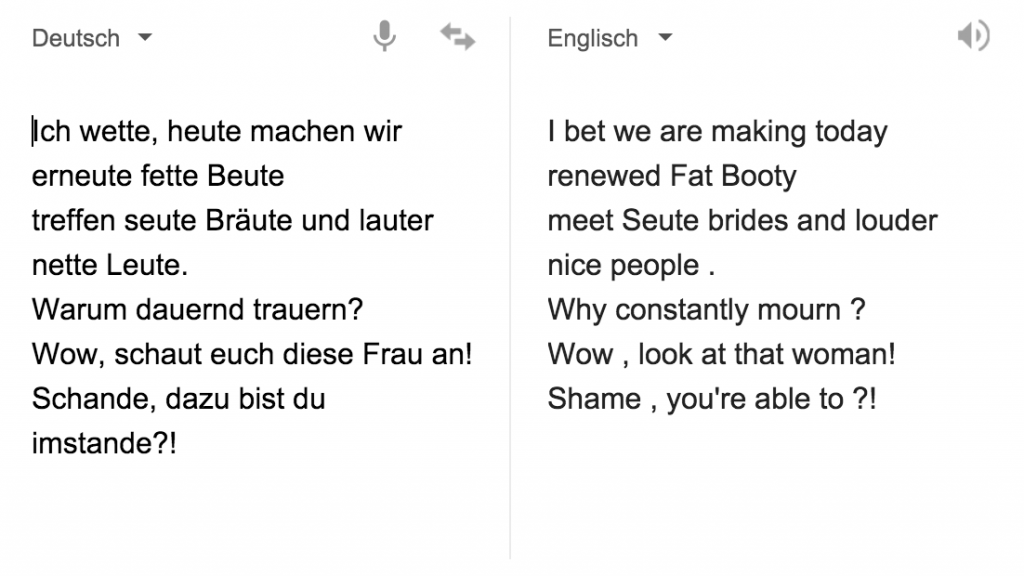Viewport: 1024px width, 576px height.
Task: Click the 'erneute fette Beute' source line
Action: coord(158,177)
